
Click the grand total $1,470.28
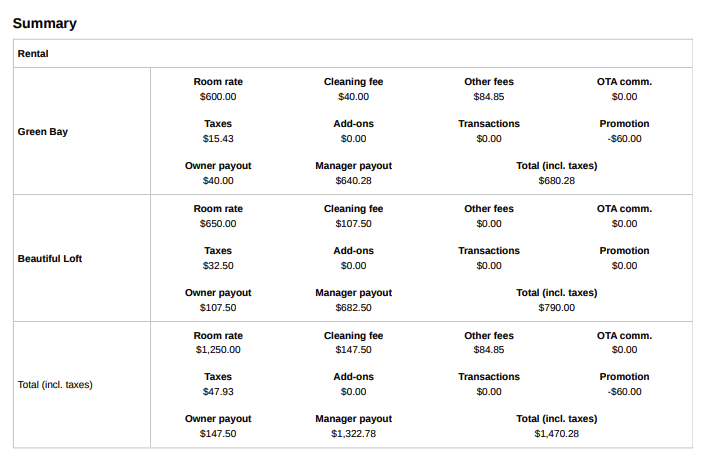pos(556,434)
